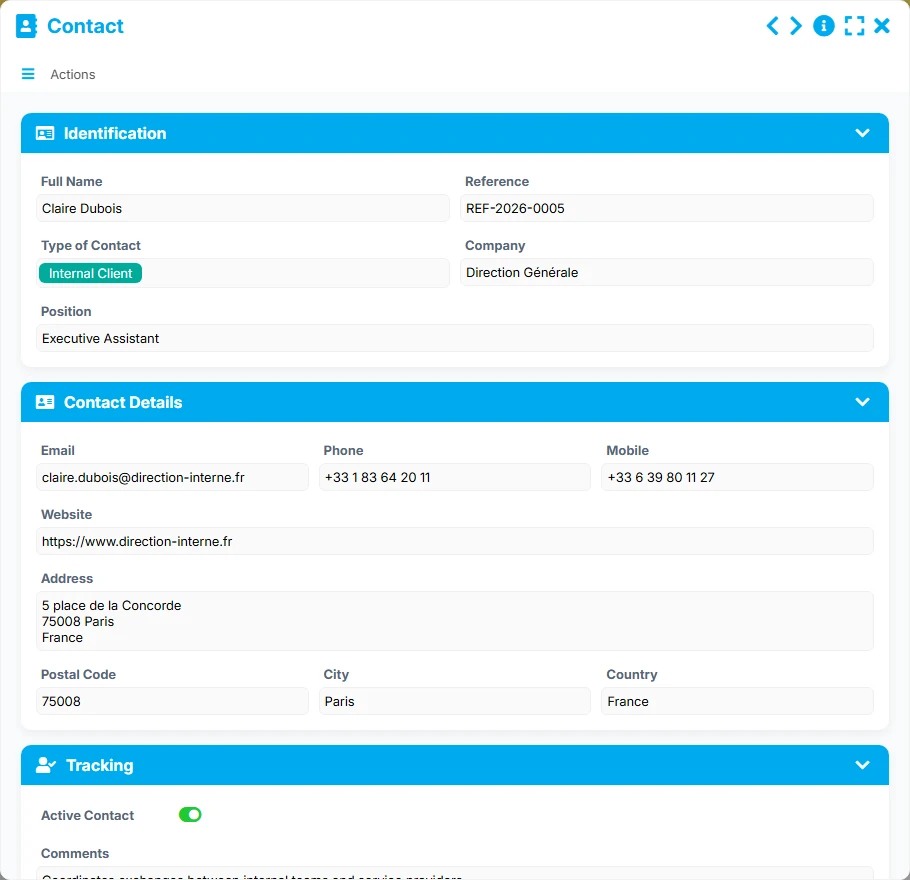Expand the form to fullscreen
Screen dimensions: 910x880
pyautogui.click(x=854, y=26)
